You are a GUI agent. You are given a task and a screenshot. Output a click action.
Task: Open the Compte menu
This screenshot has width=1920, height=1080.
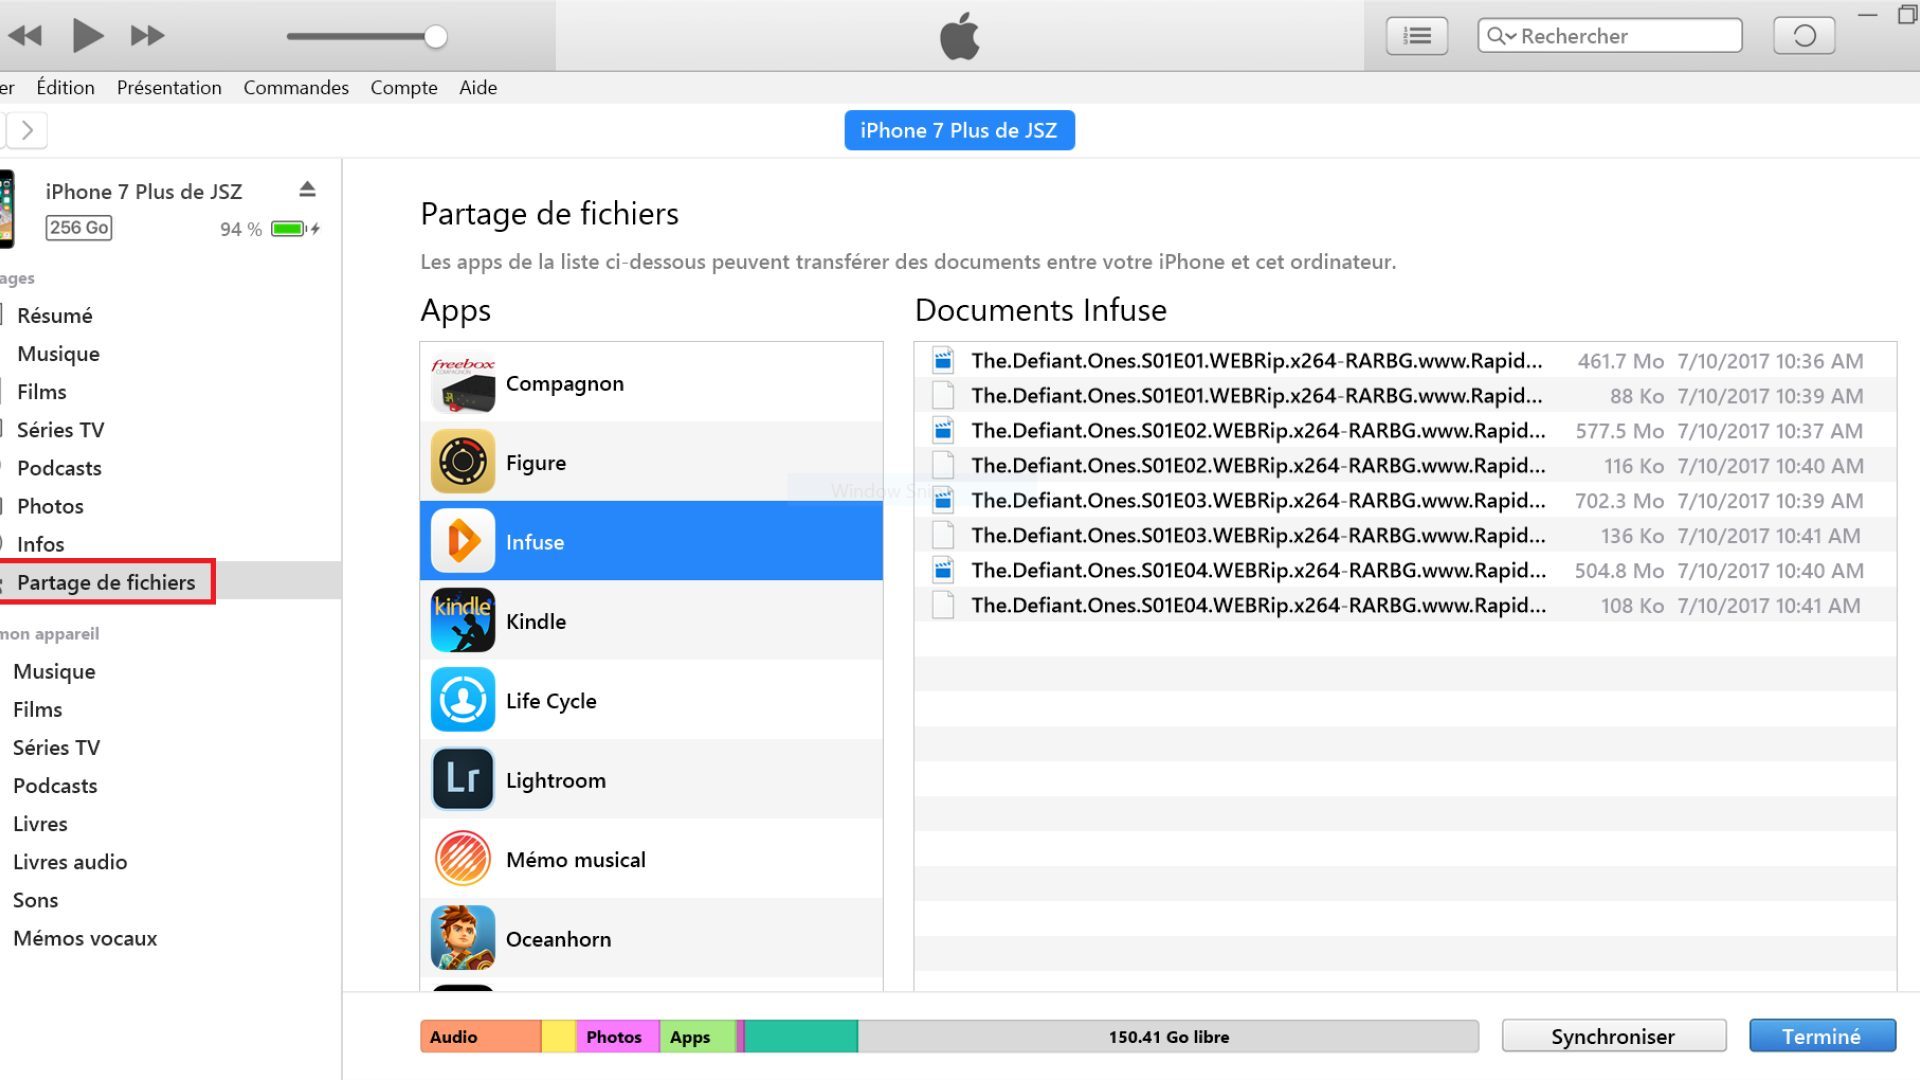click(404, 88)
